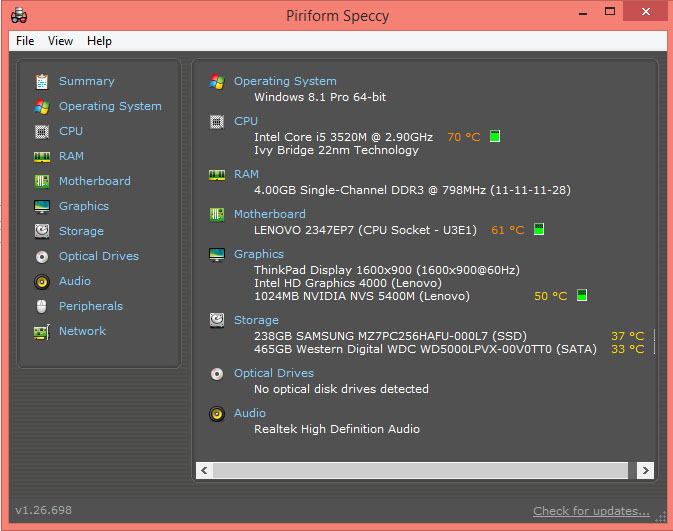Image resolution: width=673 pixels, height=531 pixels.
Task: Click the Peripherals mouse icon in sidebar
Action: [x=42, y=306]
